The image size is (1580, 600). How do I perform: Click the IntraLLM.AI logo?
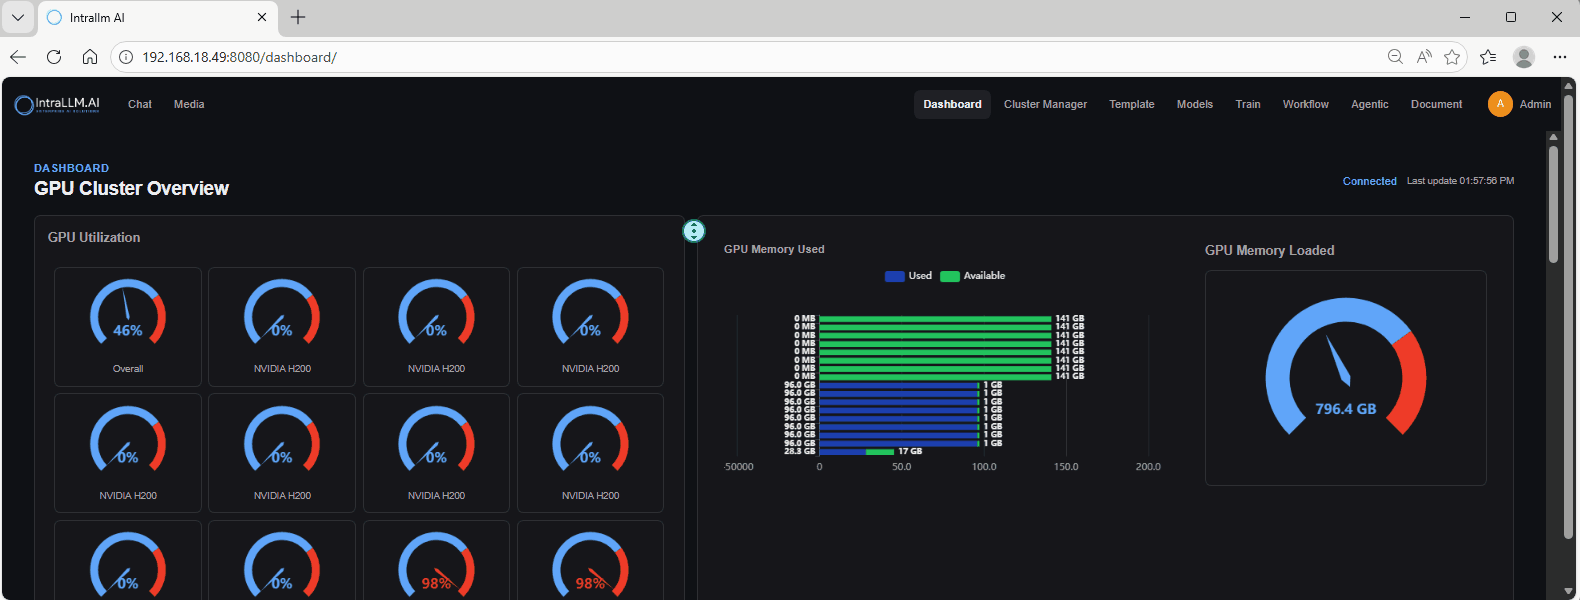pos(57,104)
